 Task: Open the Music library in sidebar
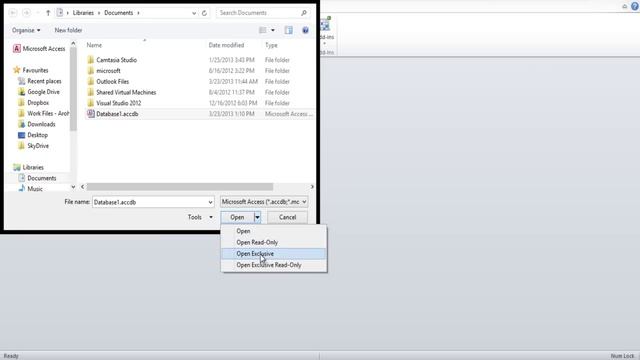coord(35,189)
